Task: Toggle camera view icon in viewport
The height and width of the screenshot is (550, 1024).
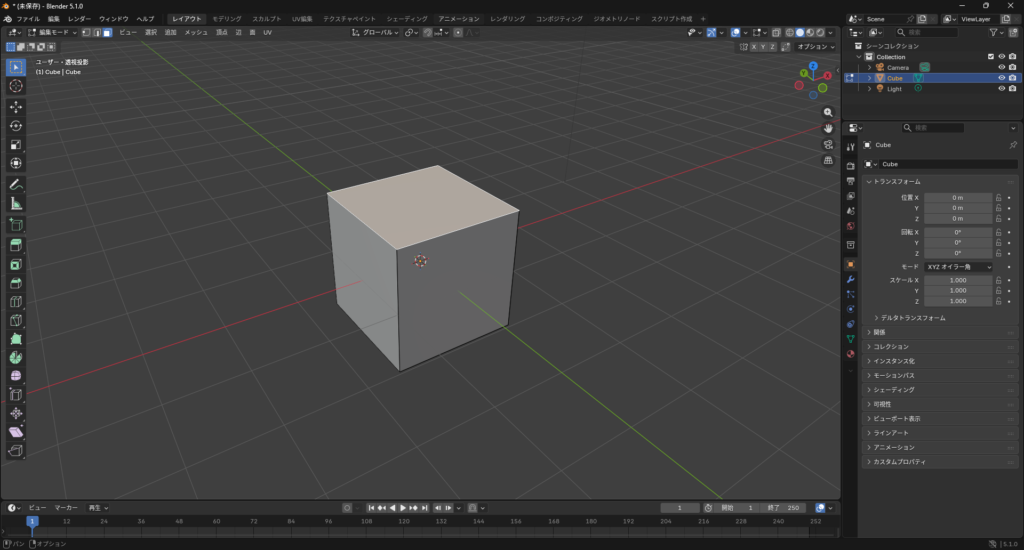Action: click(x=828, y=144)
